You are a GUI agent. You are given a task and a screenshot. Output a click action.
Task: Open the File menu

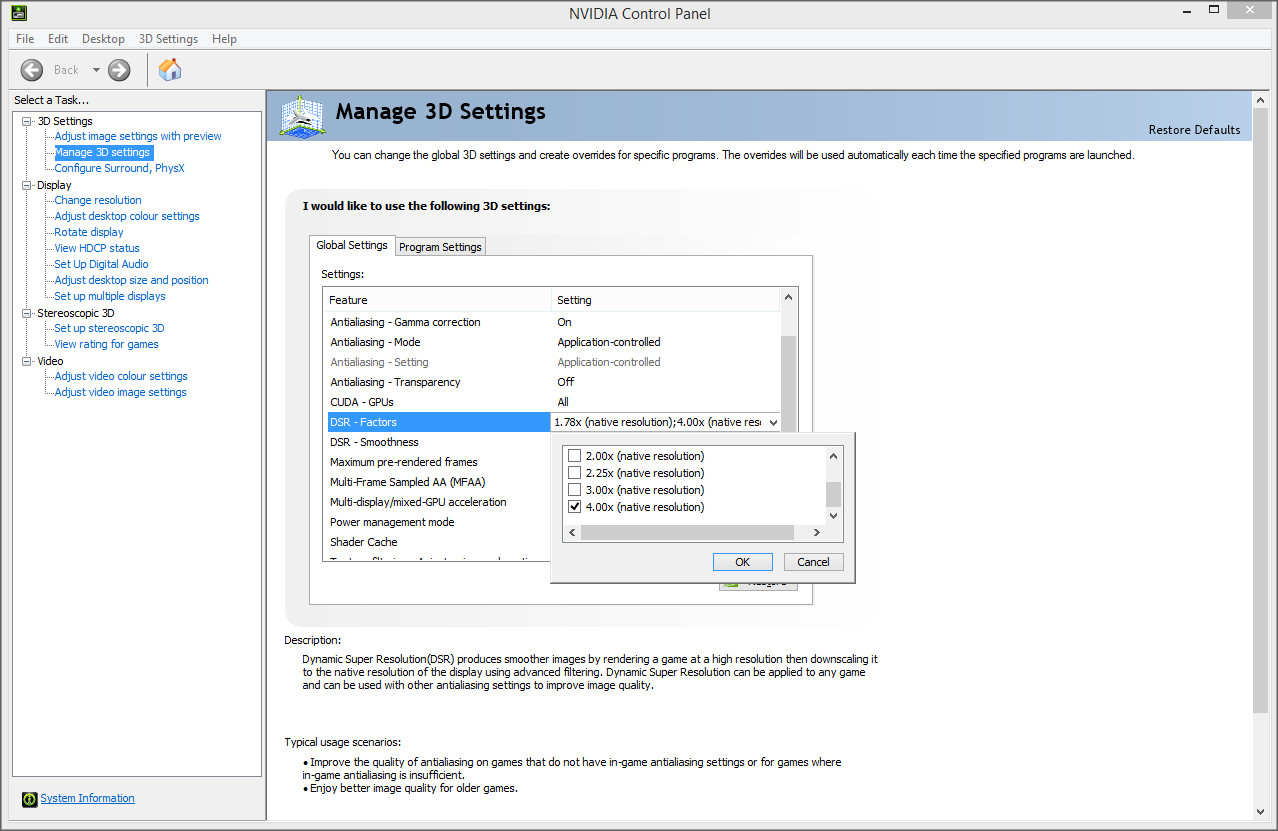point(25,39)
